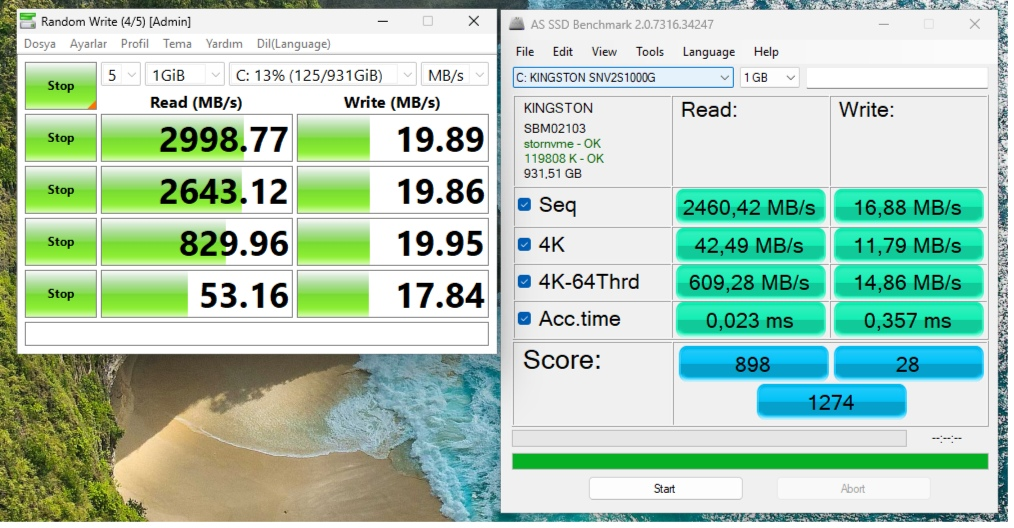Click the 0,357 ms write access time
The image size is (1014, 528).
(908, 320)
